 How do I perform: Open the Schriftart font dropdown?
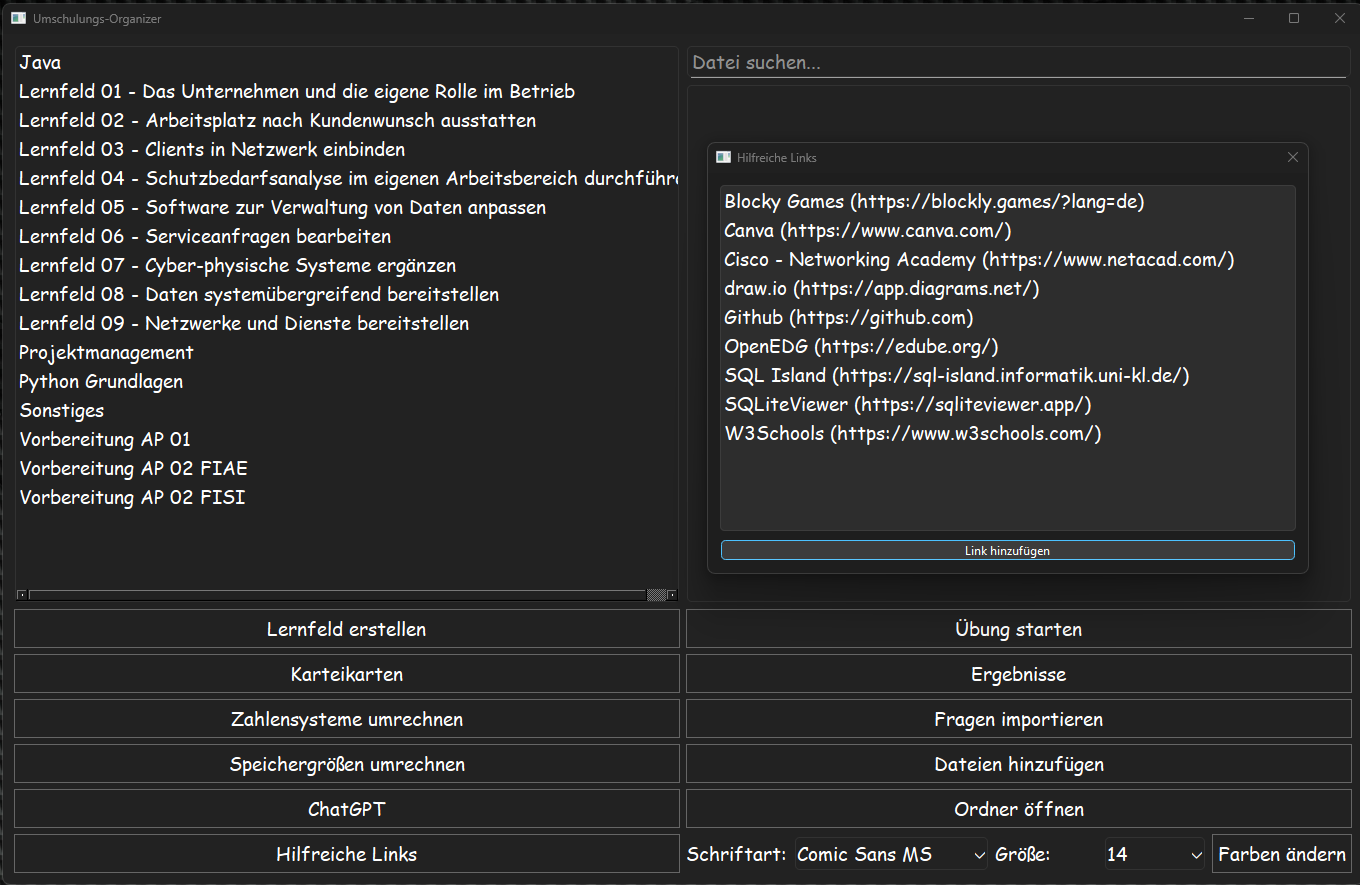tap(892, 854)
